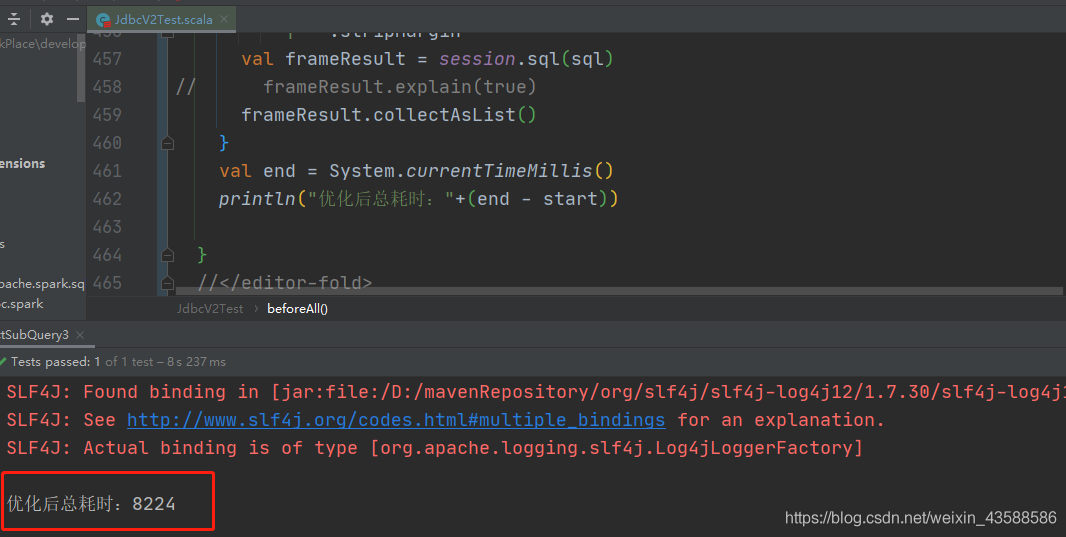
Task: Click line number 458 in gutter
Action: coord(107,87)
